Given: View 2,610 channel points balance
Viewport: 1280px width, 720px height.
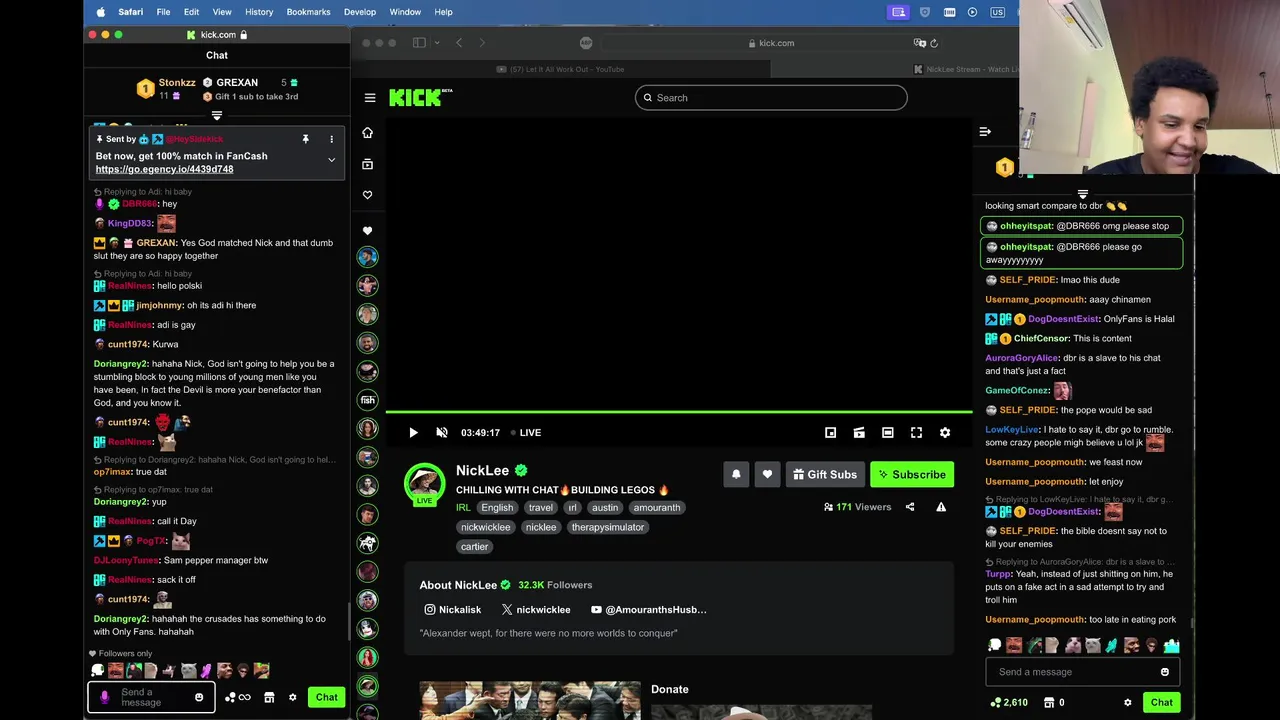Looking at the screenshot, I should (1008, 703).
